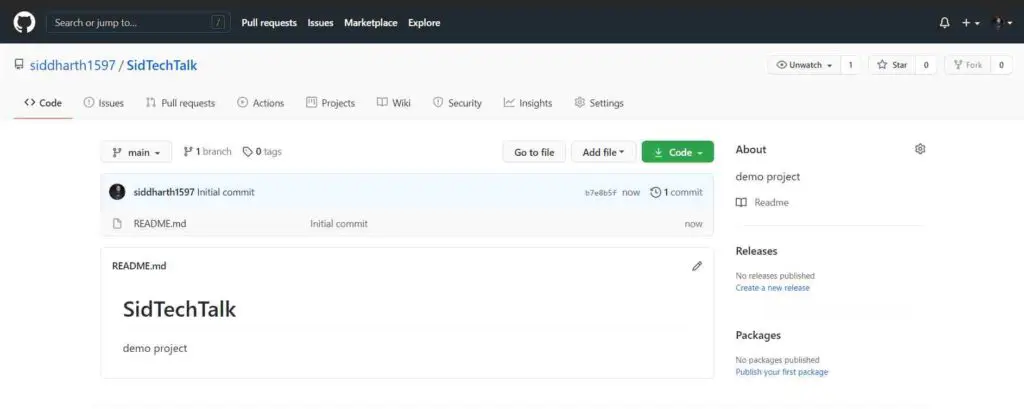Switch to the Pull requests repository tab

[180, 103]
